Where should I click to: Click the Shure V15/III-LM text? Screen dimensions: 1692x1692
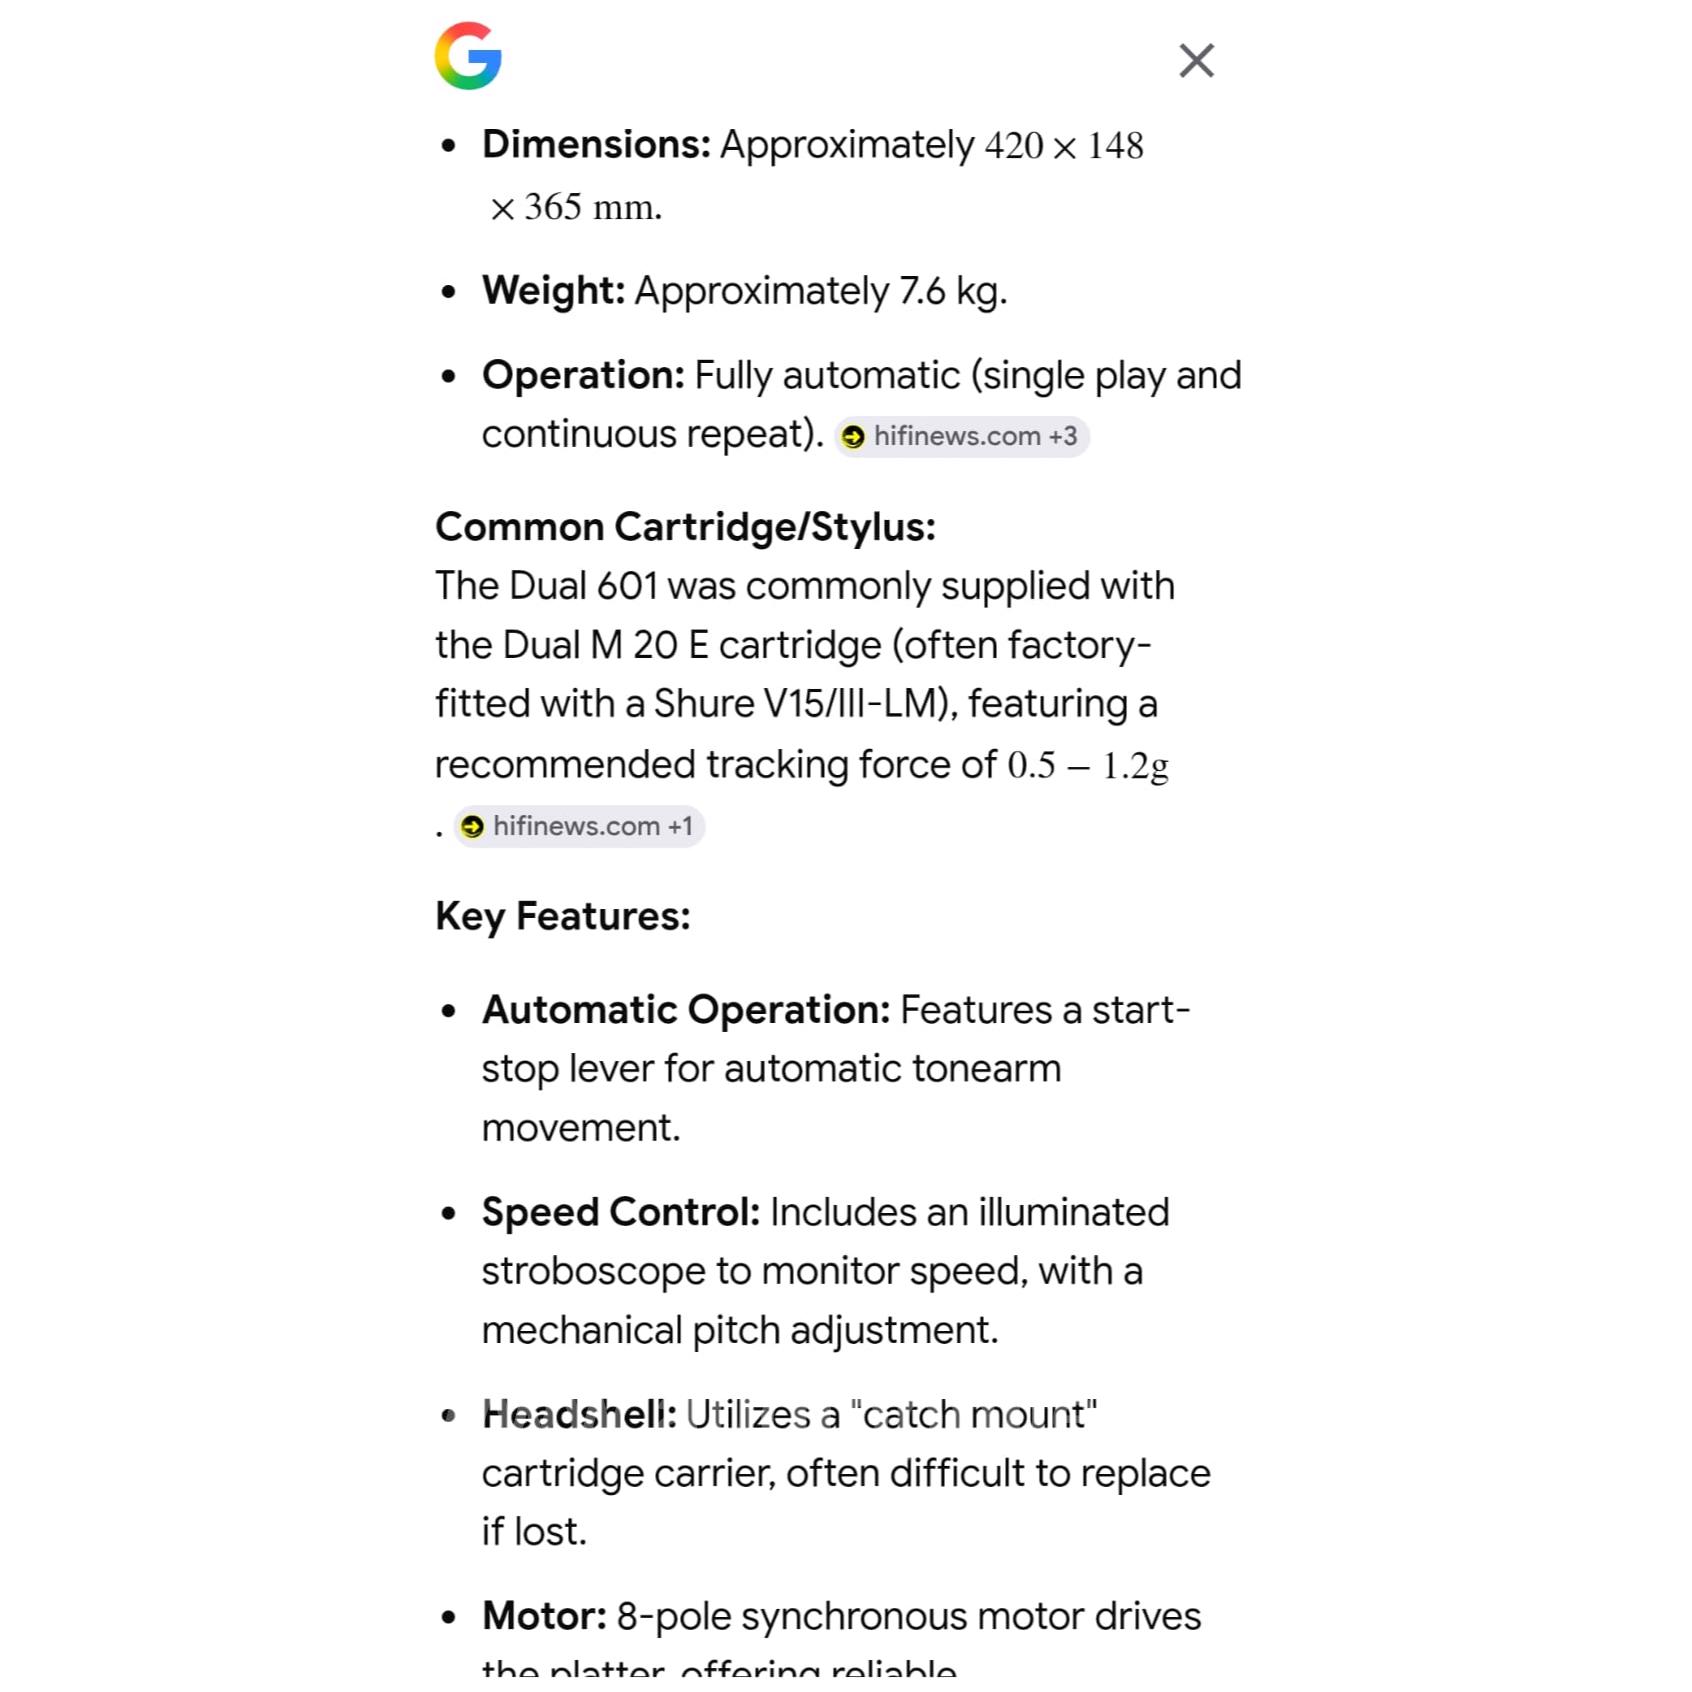point(801,704)
